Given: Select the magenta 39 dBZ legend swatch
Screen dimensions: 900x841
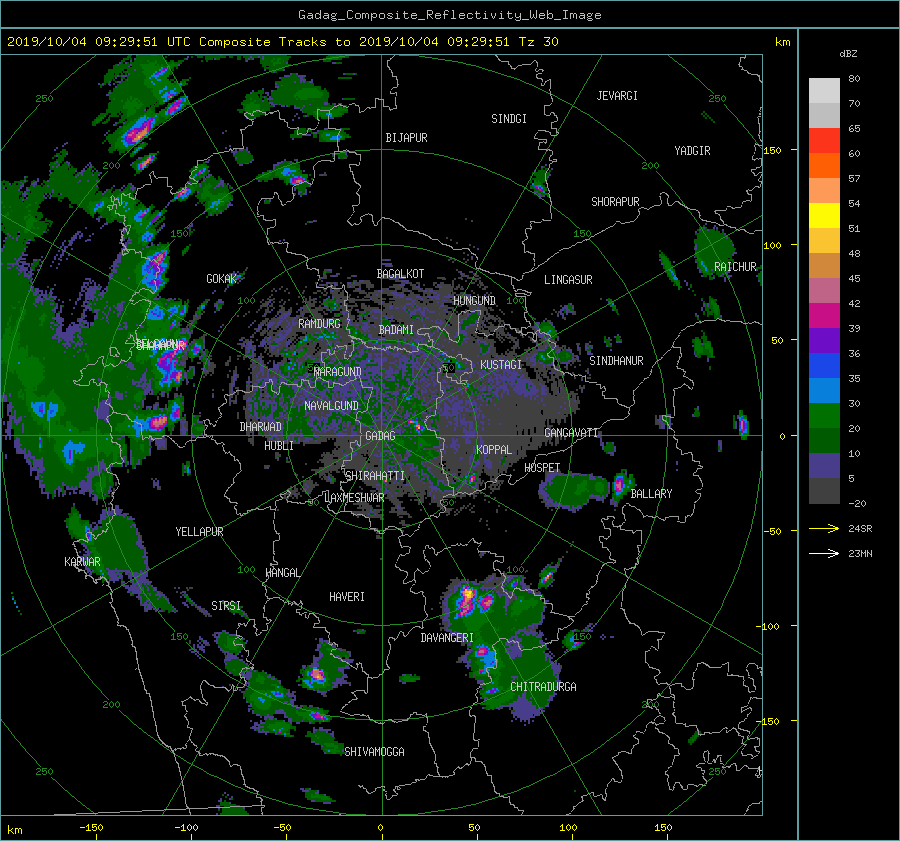Looking at the screenshot, I should (x=824, y=316).
